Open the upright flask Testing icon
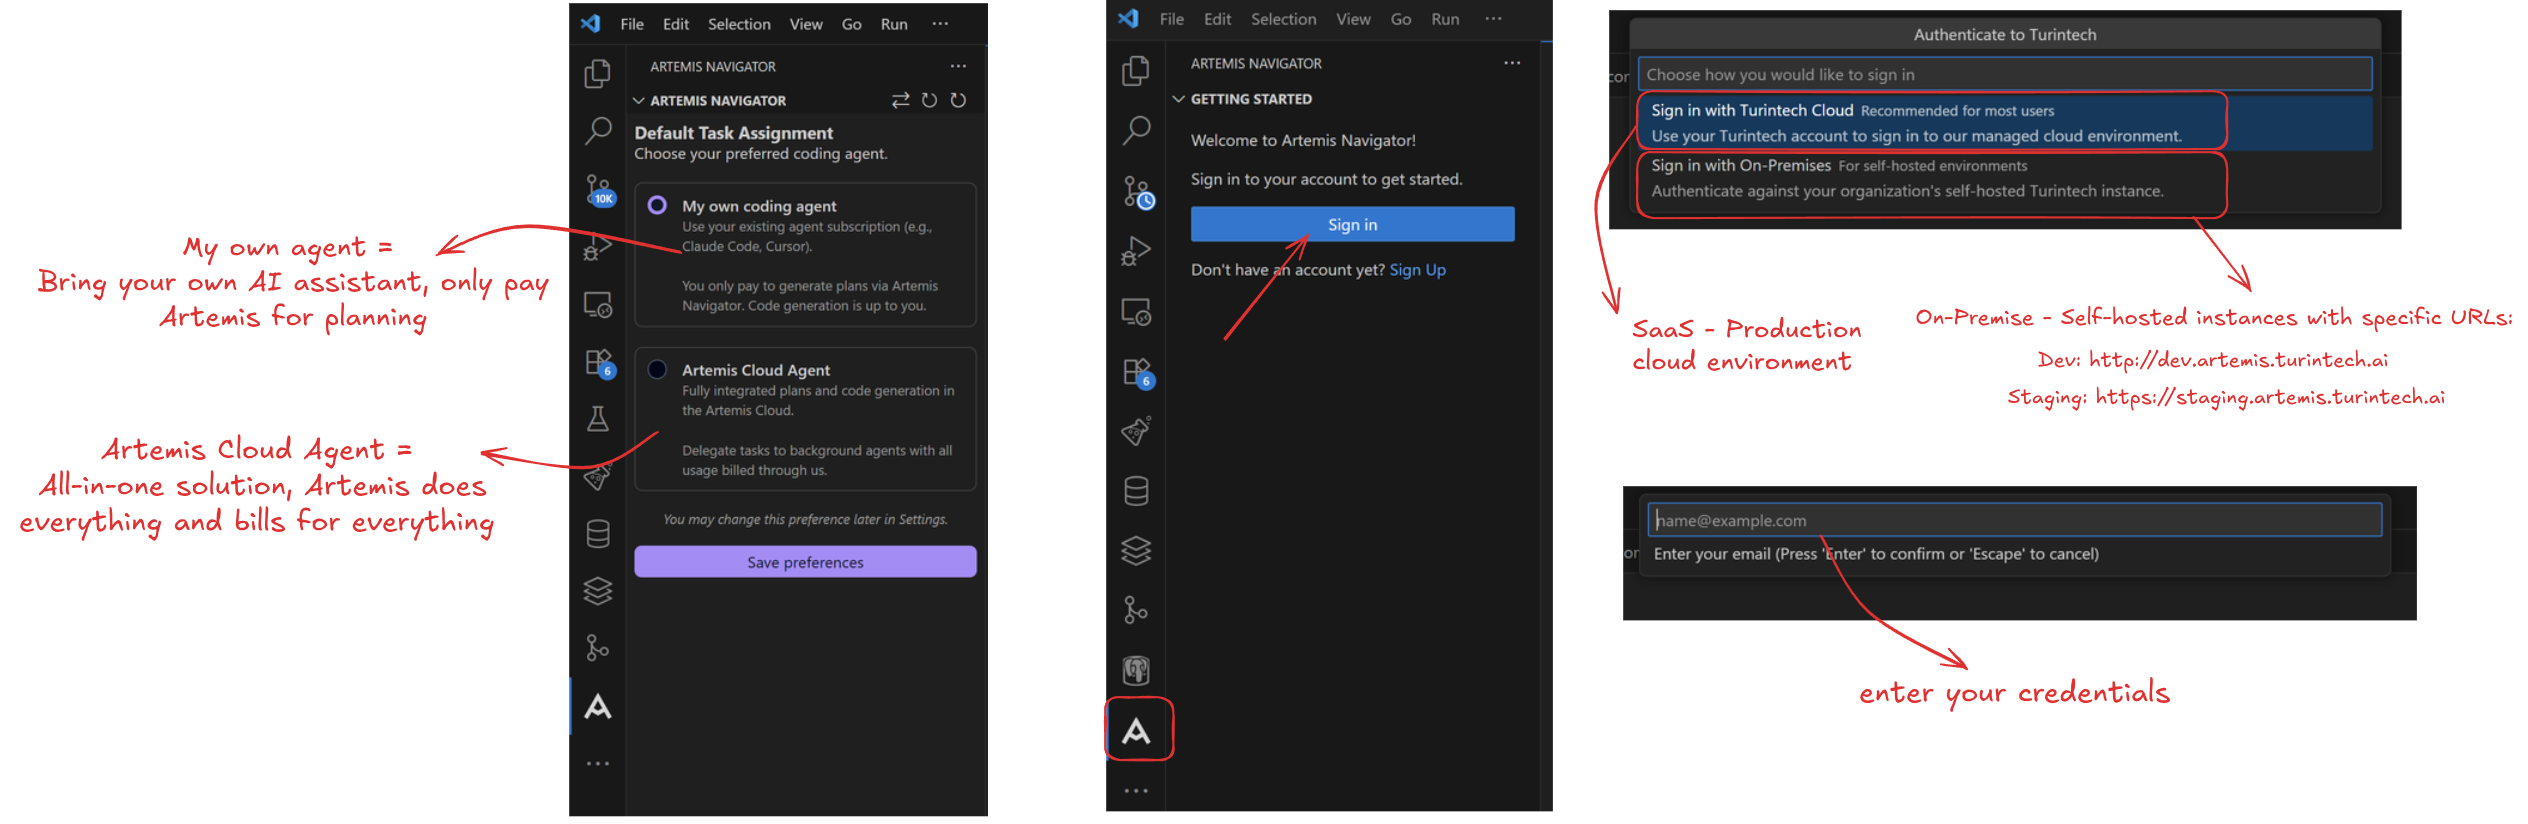The width and height of the screenshot is (2528, 824). point(598,418)
